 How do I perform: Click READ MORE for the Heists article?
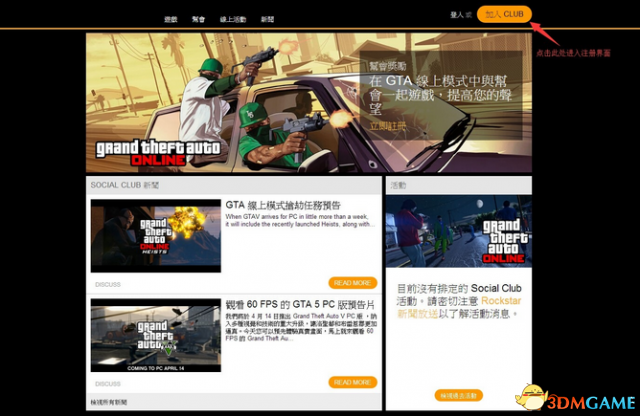(352, 283)
